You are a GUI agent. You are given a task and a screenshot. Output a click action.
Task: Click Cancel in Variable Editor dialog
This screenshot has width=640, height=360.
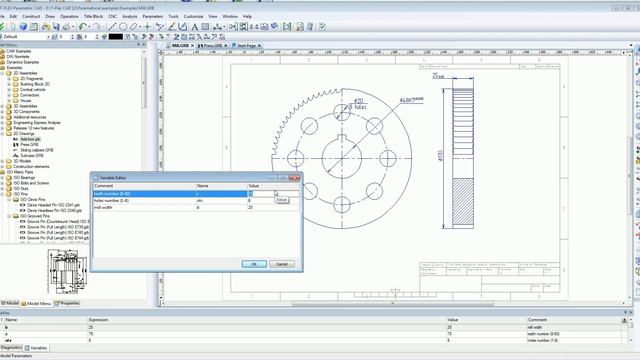point(282,264)
